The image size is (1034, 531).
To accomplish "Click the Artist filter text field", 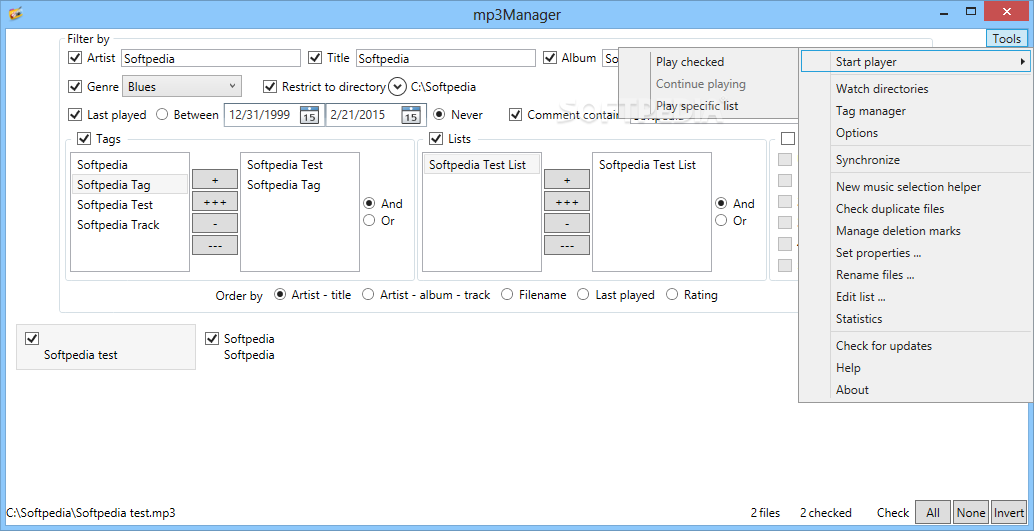I will click(211, 58).
